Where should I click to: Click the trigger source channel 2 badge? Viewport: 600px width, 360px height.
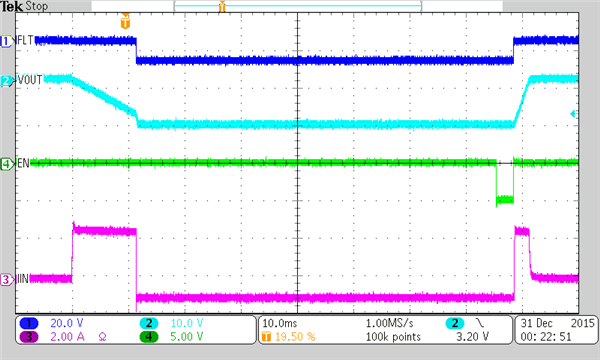pos(455,324)
